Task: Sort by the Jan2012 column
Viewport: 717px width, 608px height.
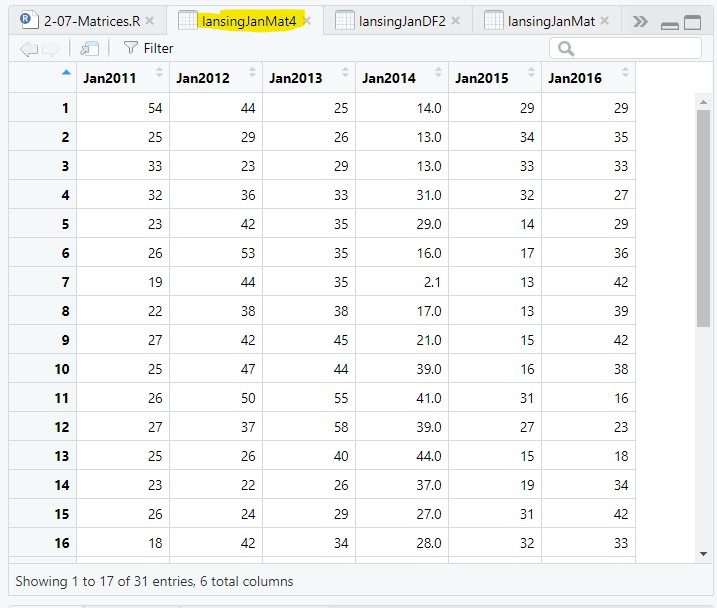Action: pos(216,78)
